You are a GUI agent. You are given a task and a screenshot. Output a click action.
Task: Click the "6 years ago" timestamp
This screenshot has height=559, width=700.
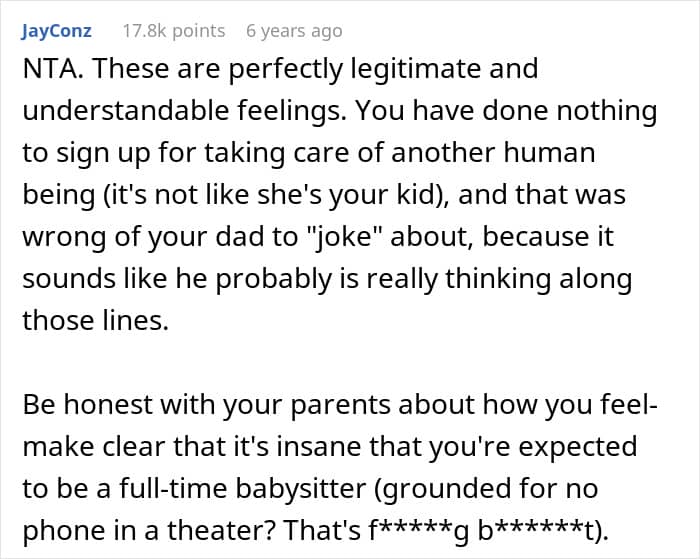pos(294,31)
